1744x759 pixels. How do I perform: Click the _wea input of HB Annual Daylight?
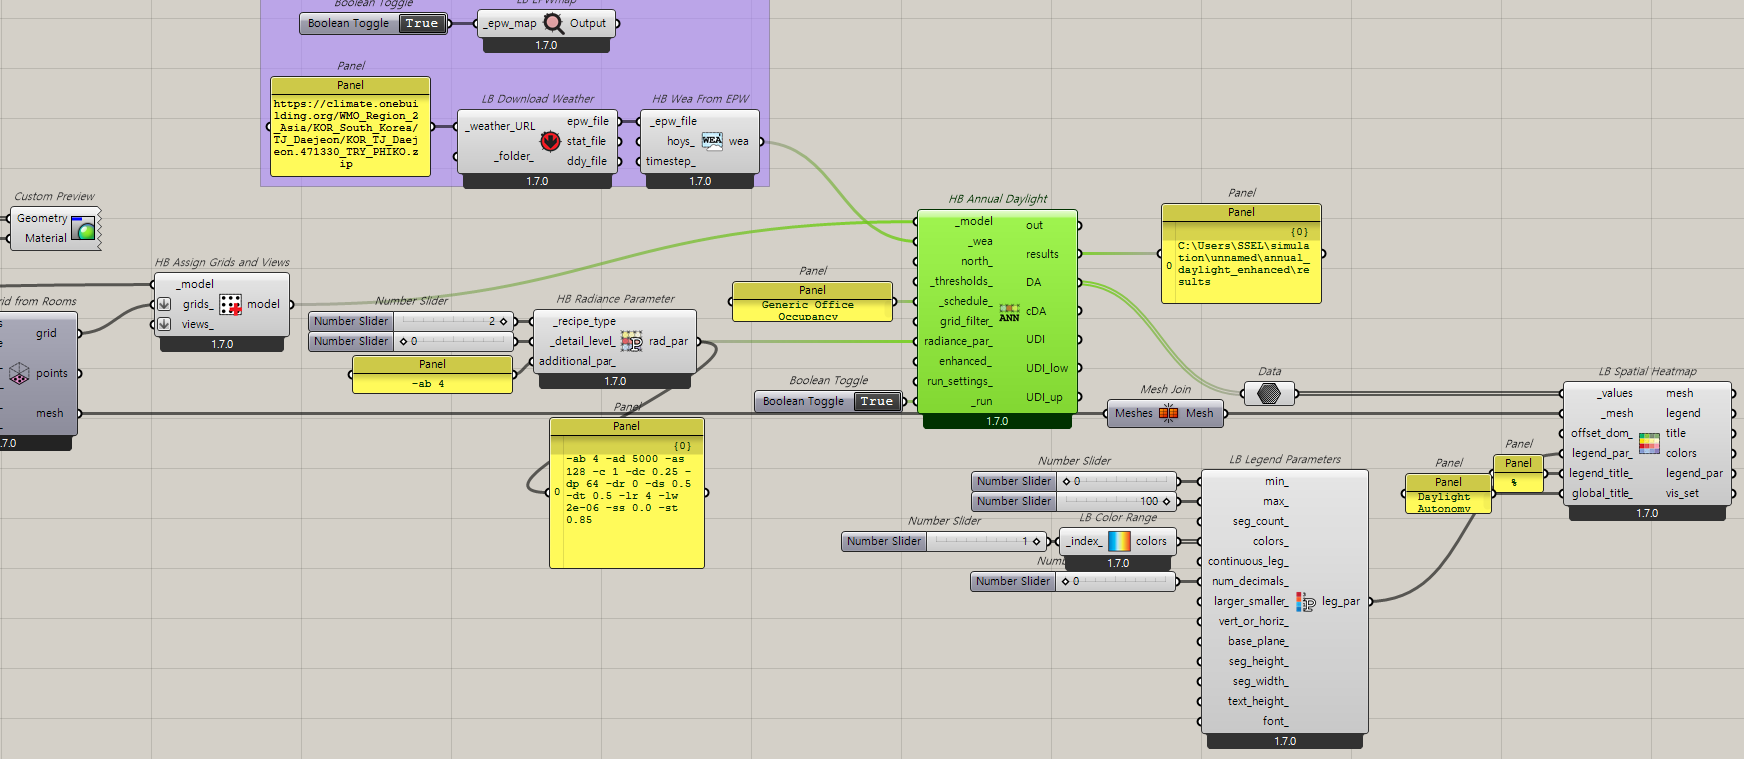tap(980, 242)
